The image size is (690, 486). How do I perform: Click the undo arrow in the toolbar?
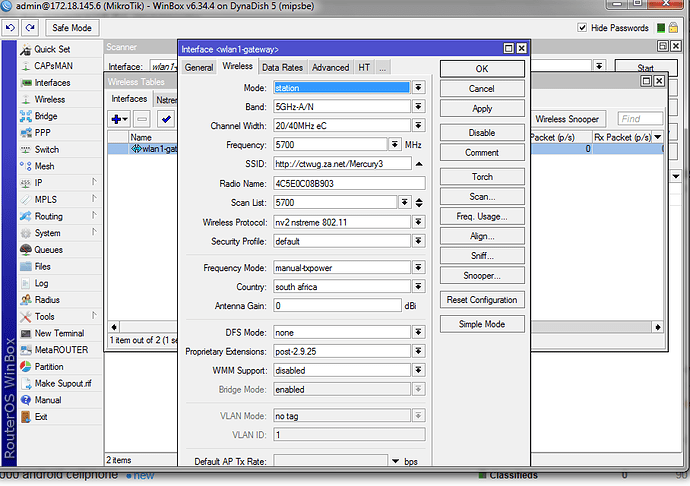11,28
